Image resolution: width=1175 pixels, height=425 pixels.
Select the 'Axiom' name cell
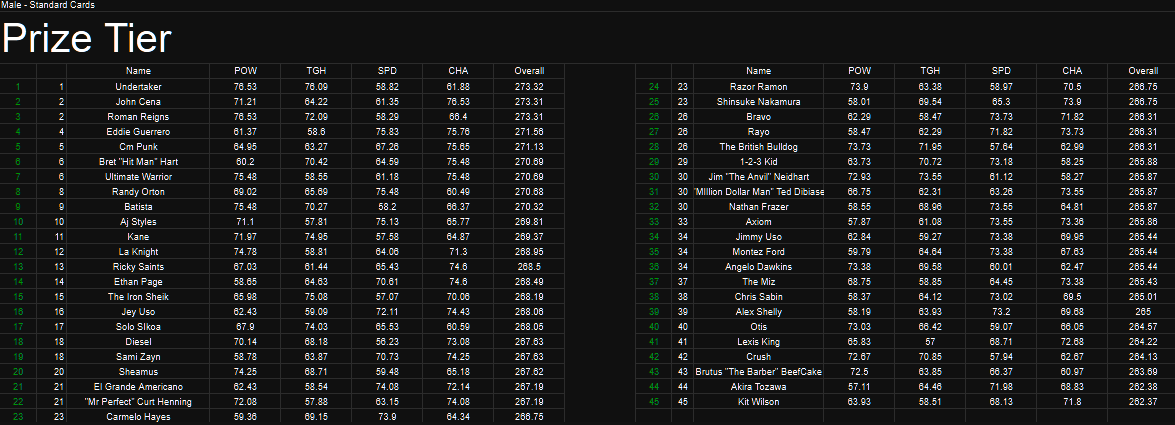pyautogui.click(x=758, y=222)
